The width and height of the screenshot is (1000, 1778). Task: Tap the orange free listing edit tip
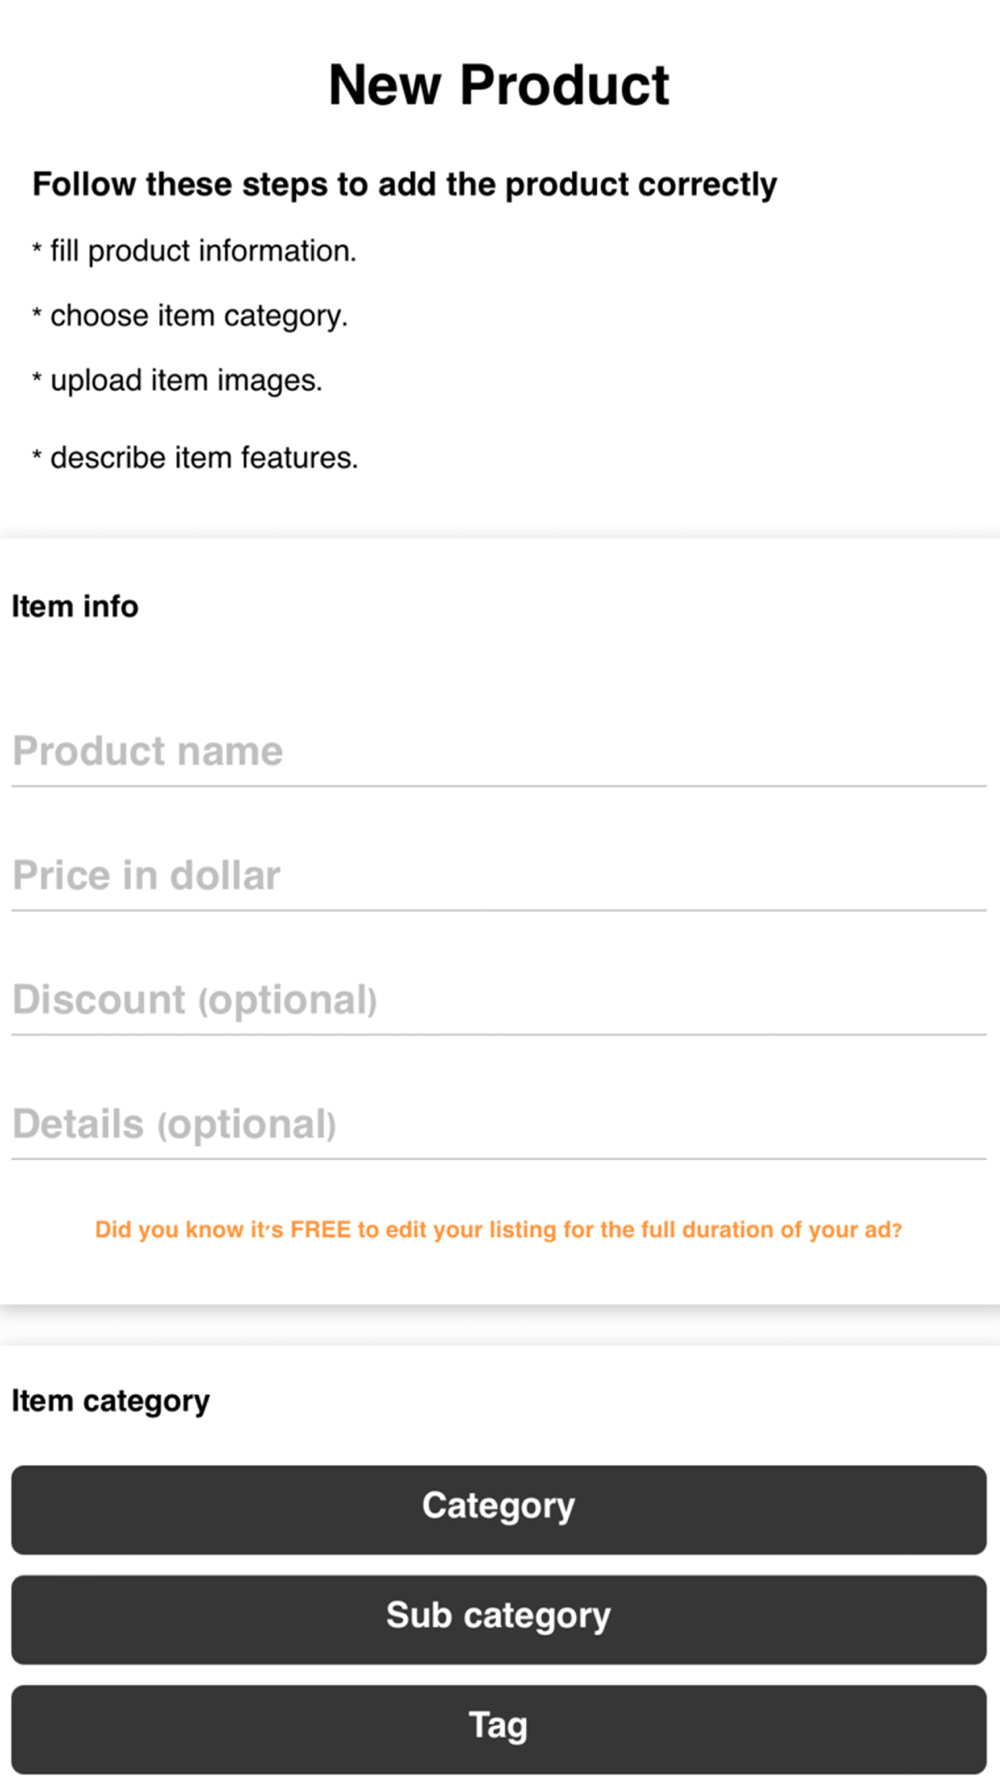(x=498, y=1229)
